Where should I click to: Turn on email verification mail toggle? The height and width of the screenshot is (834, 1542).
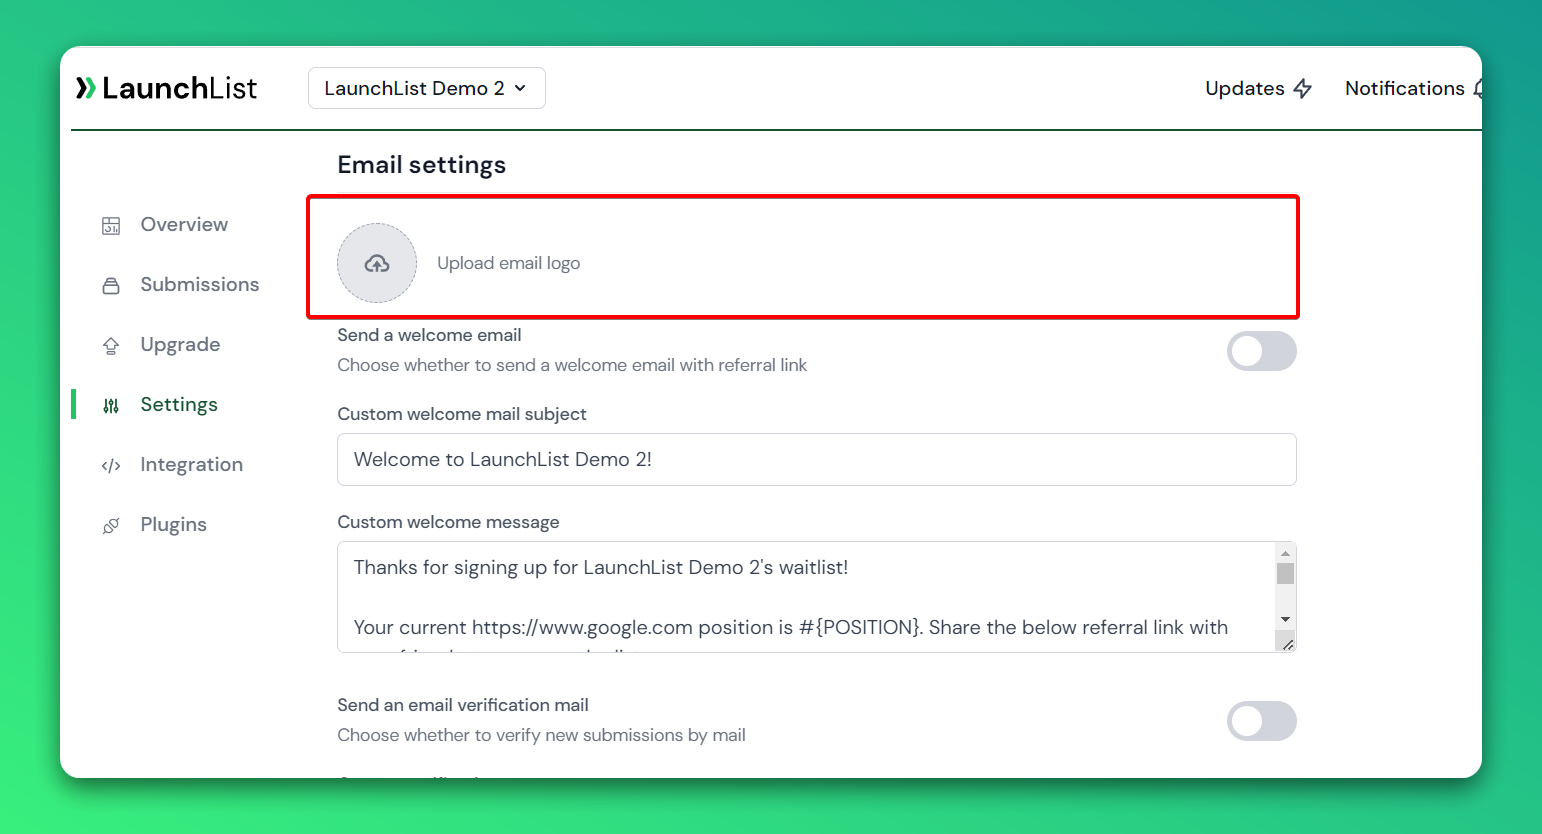pyautogui.click(x=1261, y=721)
